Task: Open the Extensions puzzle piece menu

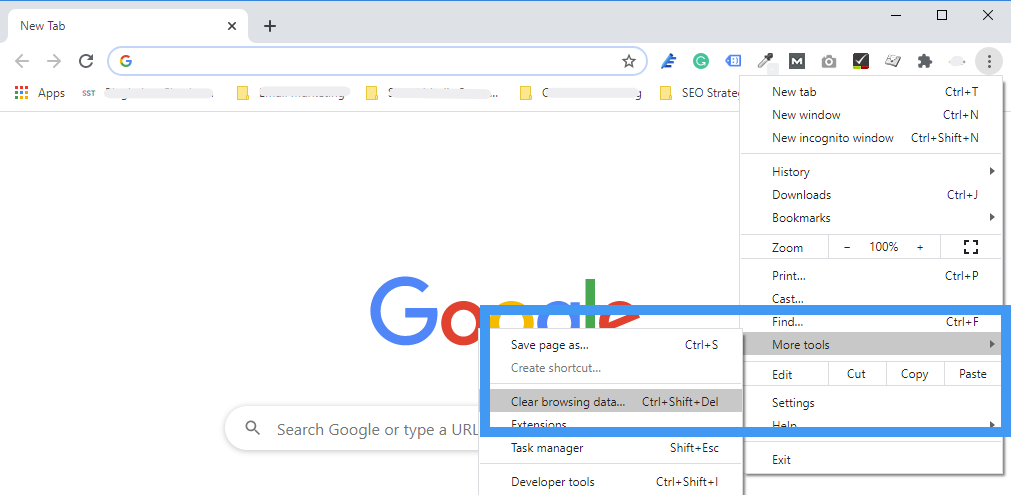Action: (925, 61)
